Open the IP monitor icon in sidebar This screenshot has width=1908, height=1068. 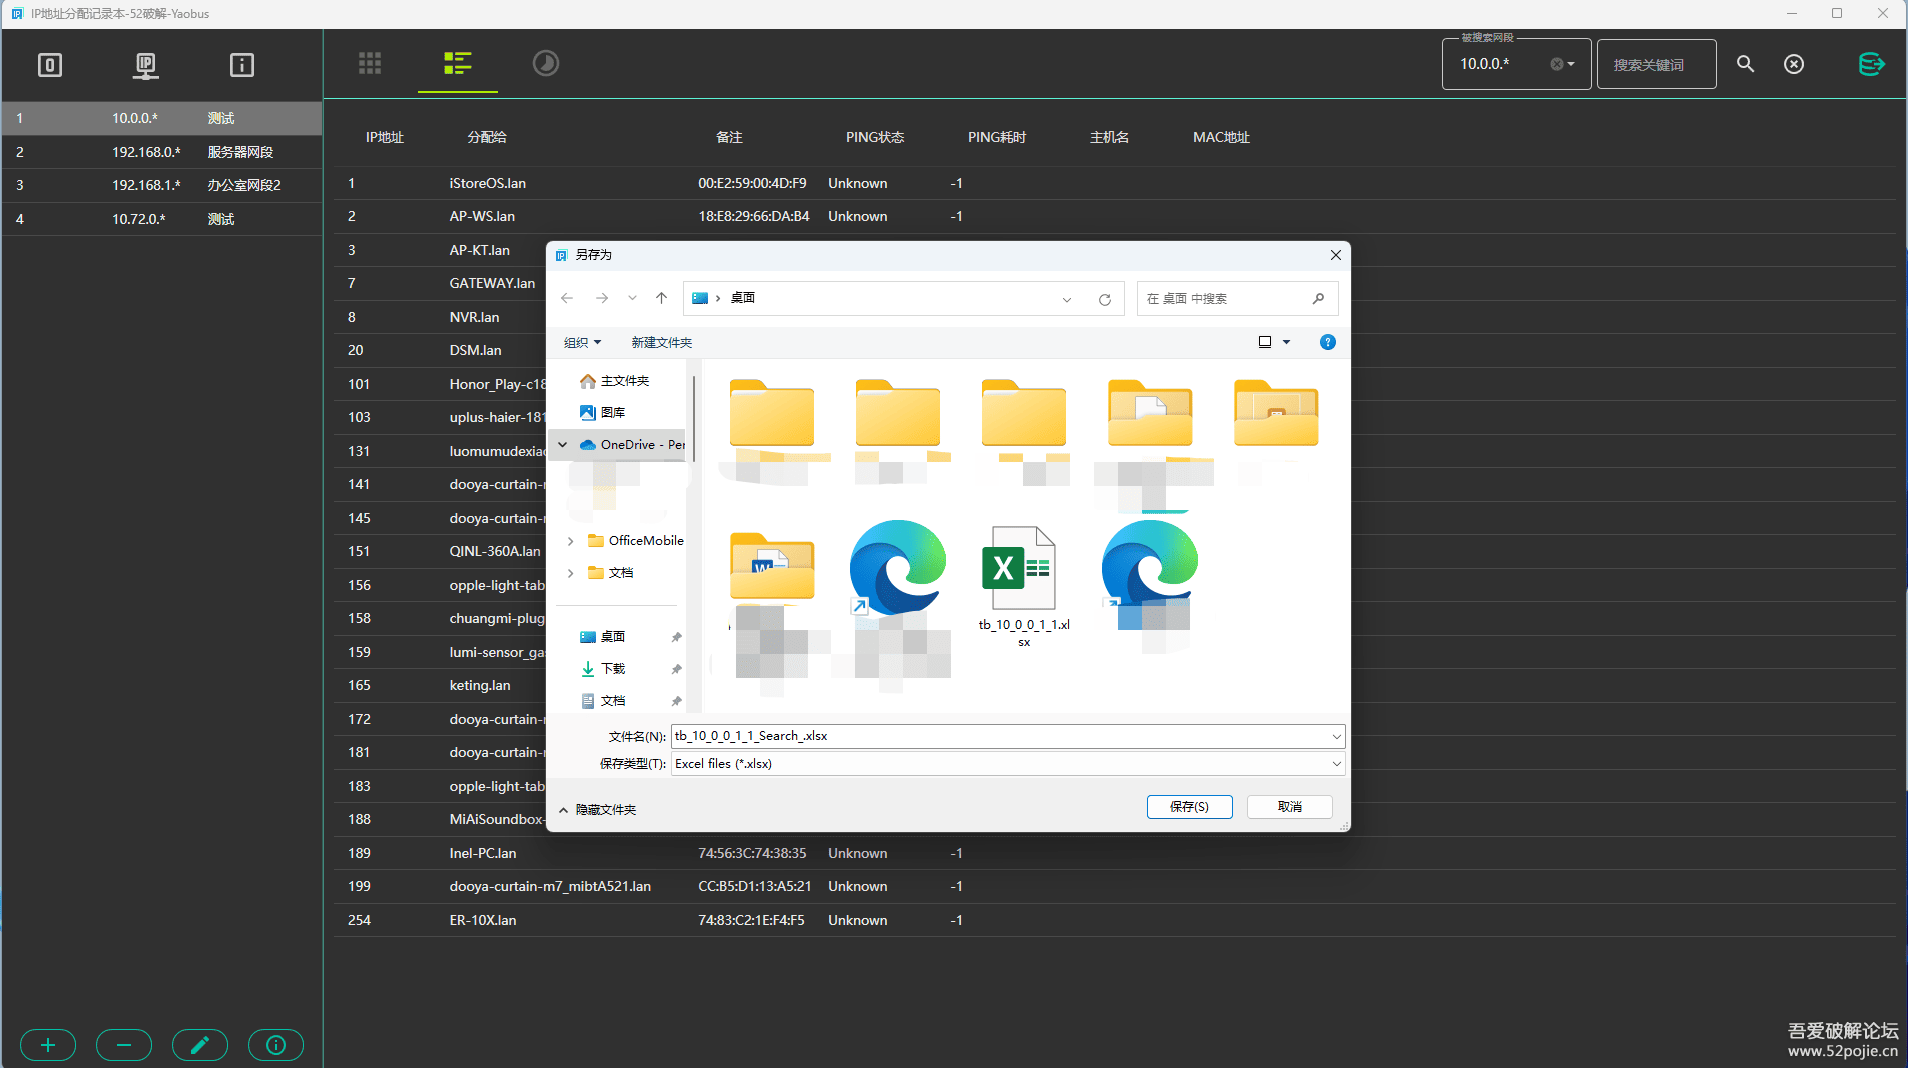point(146,66)
